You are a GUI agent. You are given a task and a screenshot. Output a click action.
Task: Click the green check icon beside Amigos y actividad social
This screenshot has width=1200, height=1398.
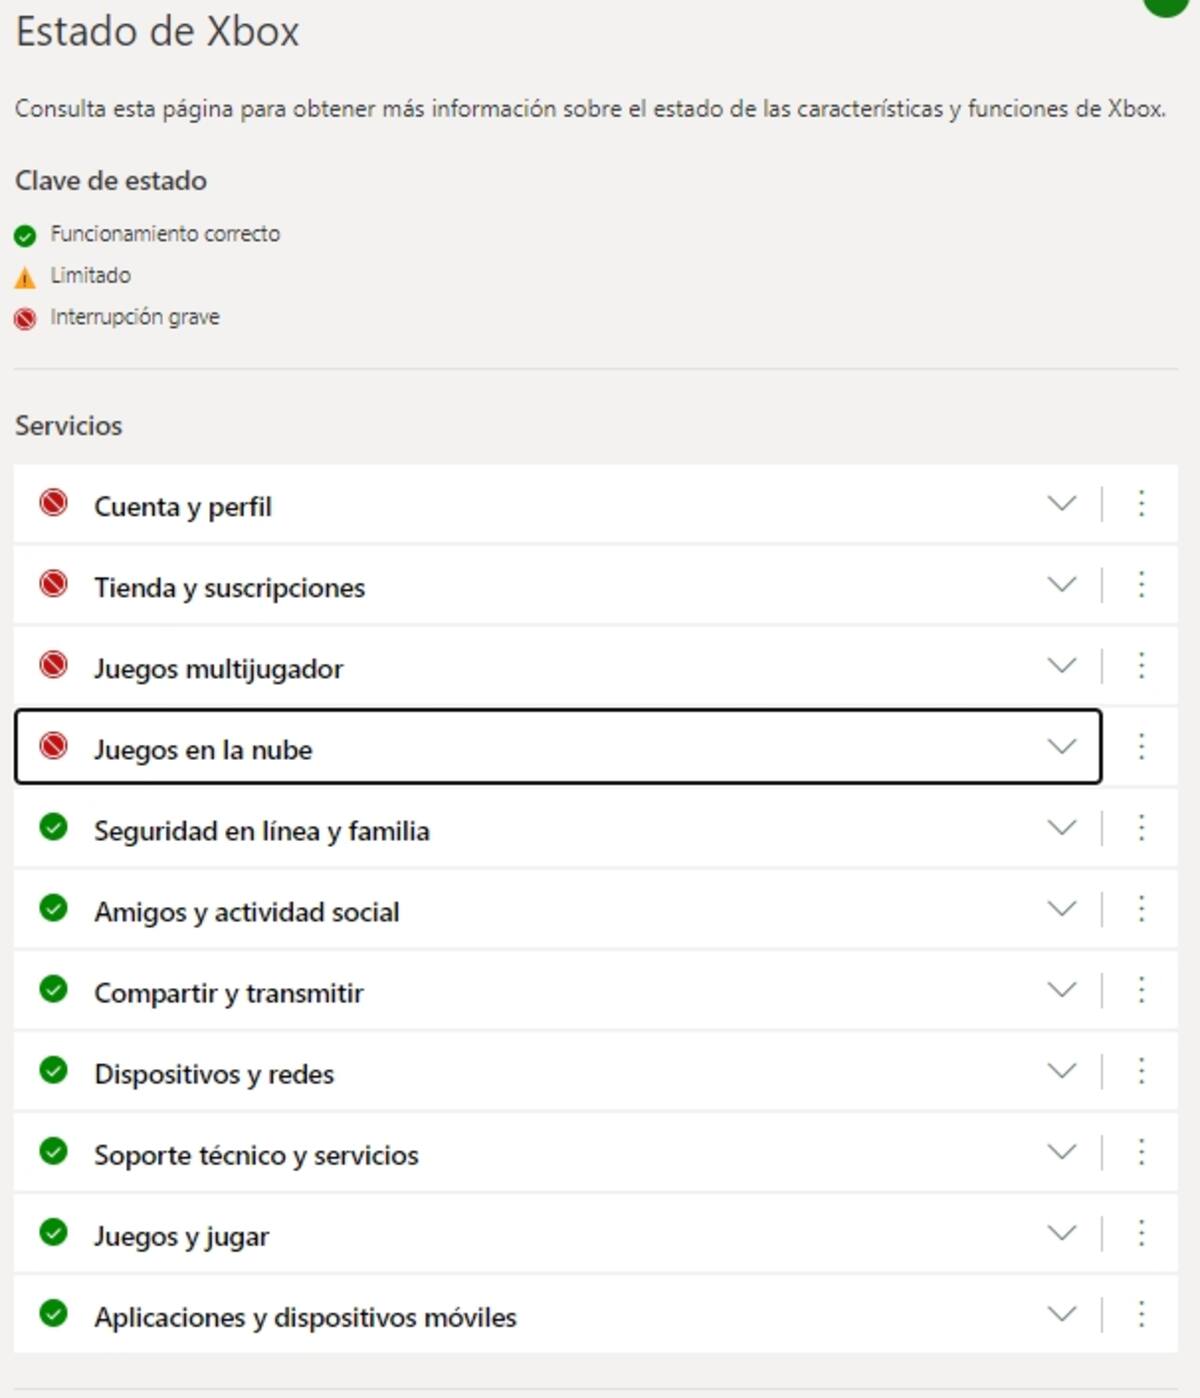[53, 908]
